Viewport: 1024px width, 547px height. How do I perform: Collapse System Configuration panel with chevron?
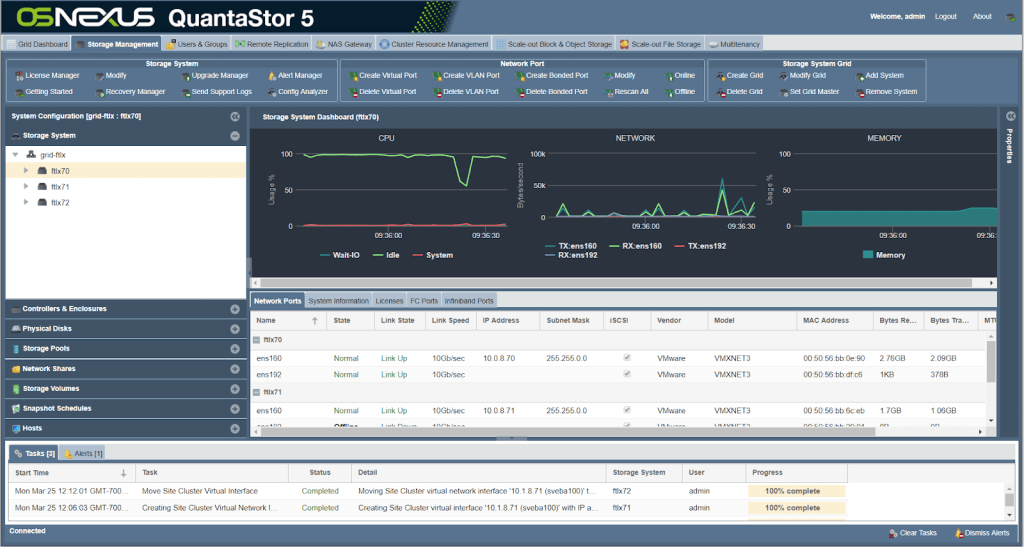tap(235, 116)
